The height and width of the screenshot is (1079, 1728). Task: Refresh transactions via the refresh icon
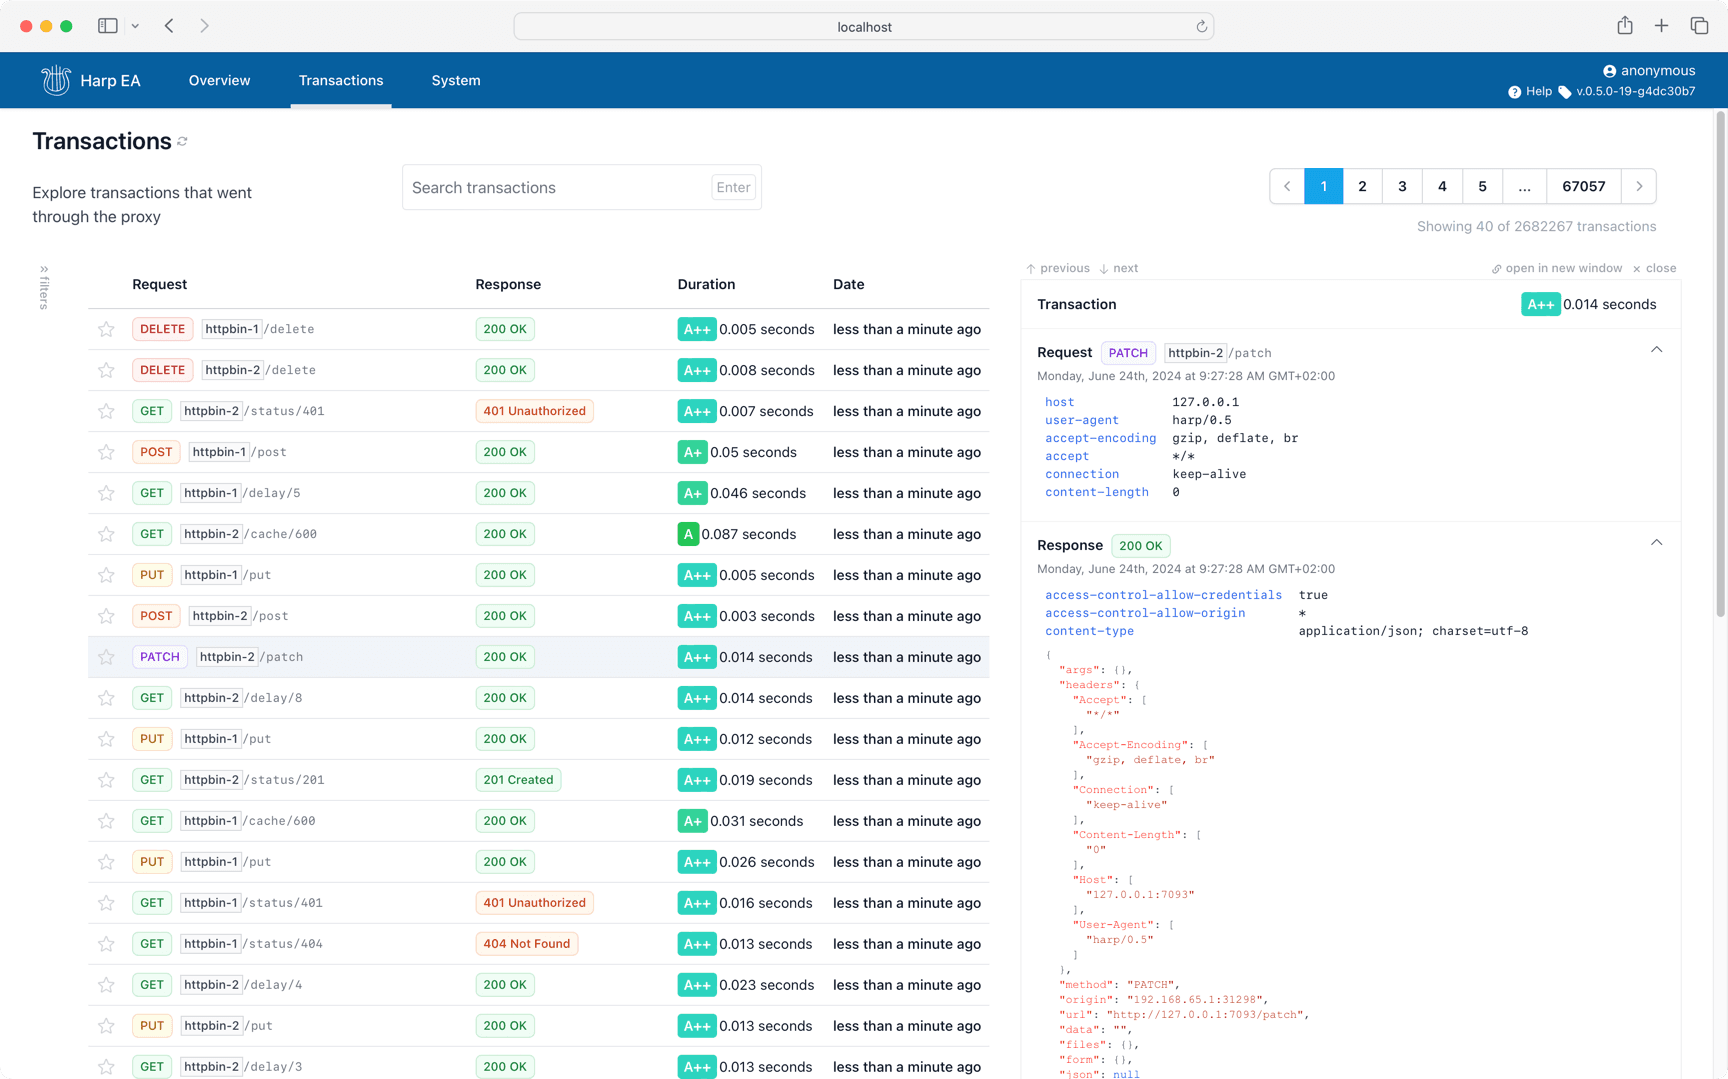click(x=182, y=141)
